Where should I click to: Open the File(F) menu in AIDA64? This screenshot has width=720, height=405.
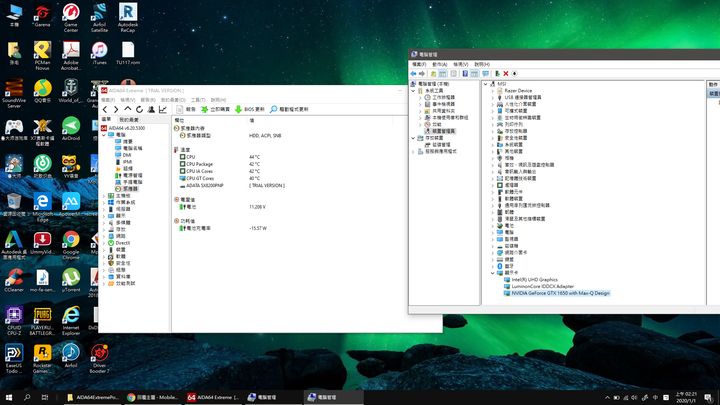[108, 100]
